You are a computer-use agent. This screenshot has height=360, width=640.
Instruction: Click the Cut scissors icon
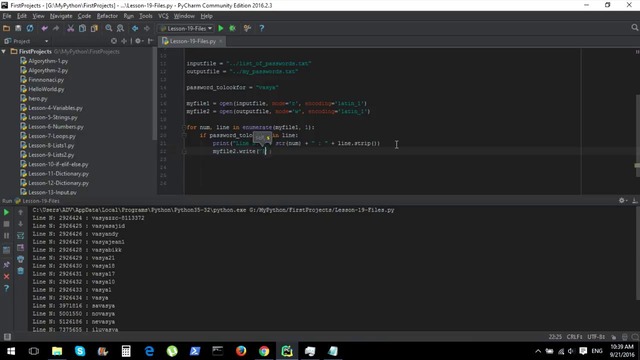[70, 28]
